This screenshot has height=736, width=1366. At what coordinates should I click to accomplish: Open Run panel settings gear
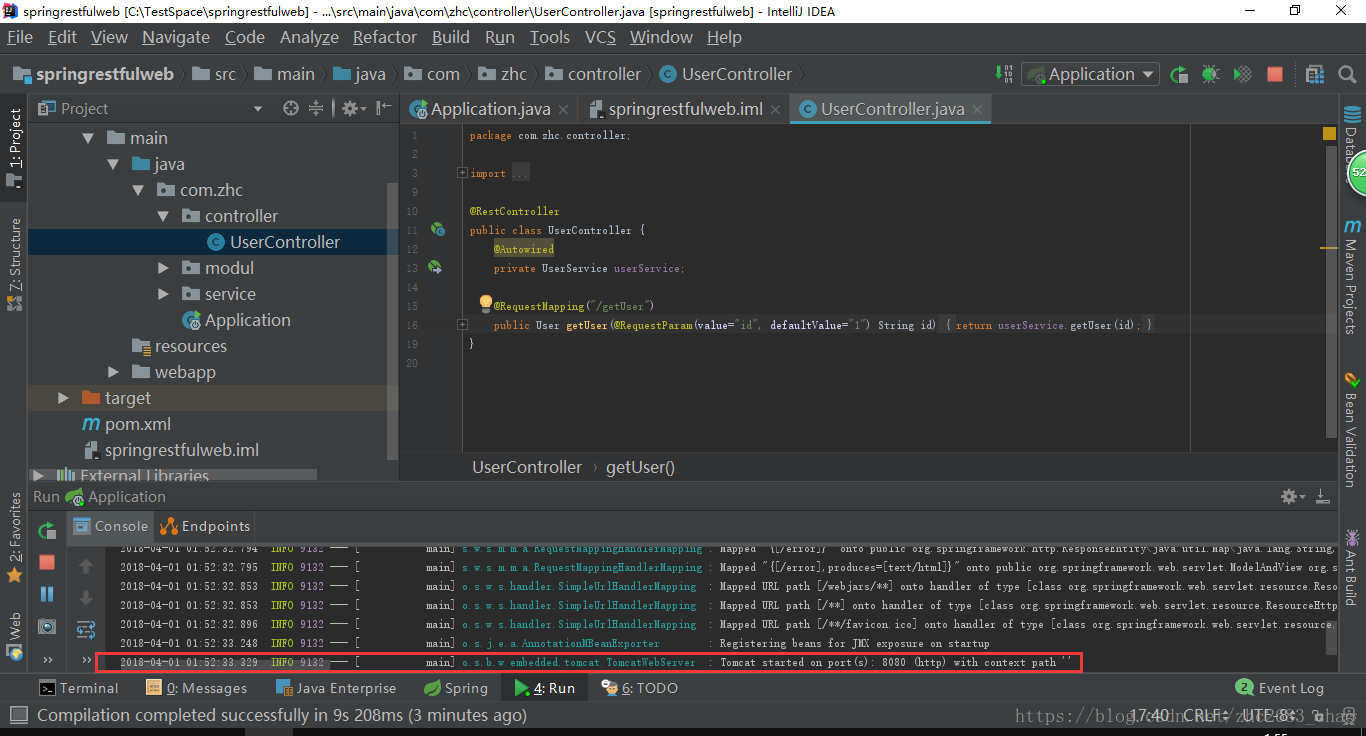(x=1293, y=496)
